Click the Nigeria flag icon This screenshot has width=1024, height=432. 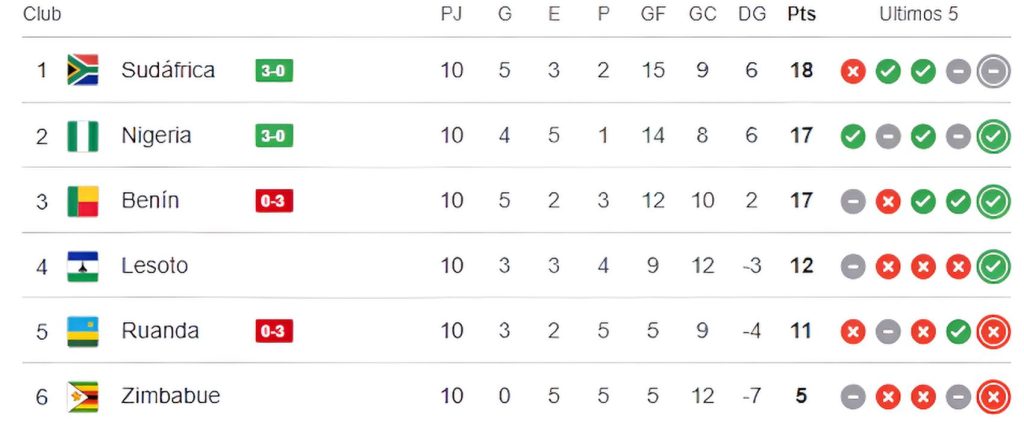click(82, 136)
